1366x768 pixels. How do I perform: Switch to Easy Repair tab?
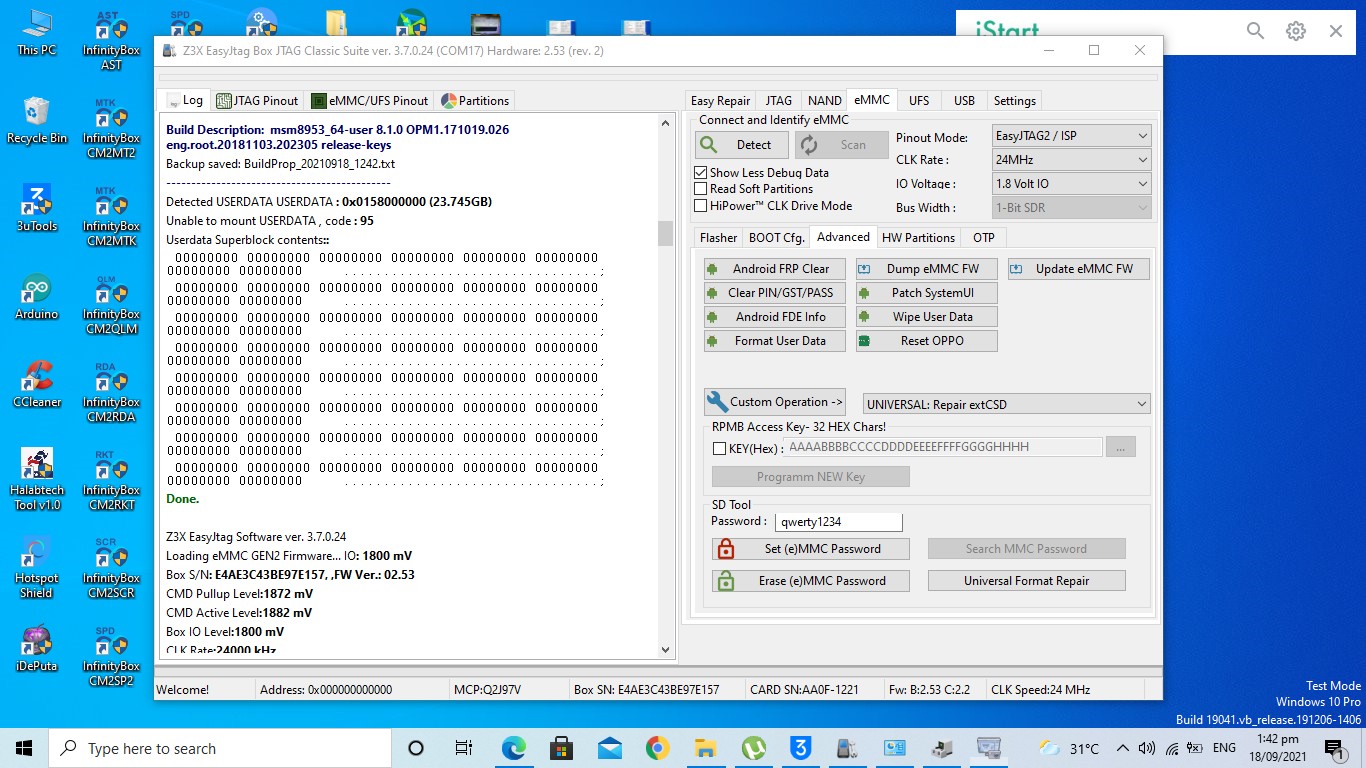(720, 100)
